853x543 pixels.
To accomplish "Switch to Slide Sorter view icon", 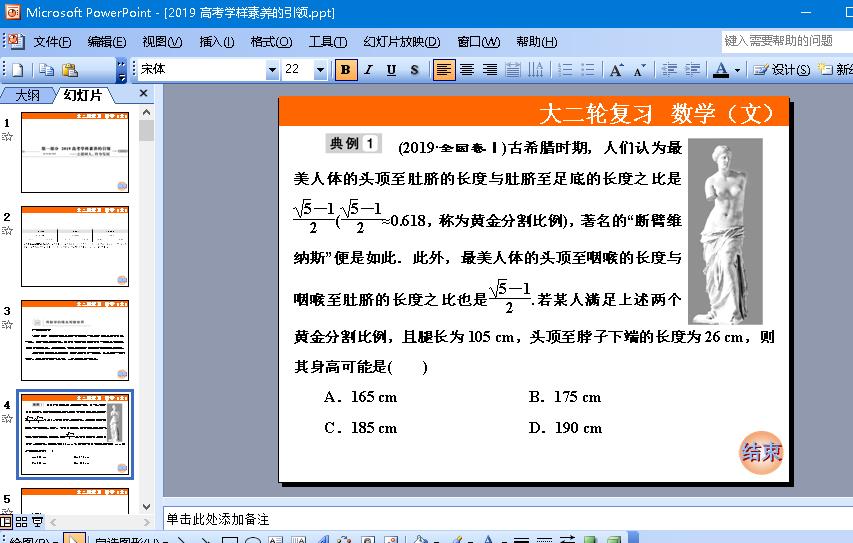I will click(x=21, y=522).
